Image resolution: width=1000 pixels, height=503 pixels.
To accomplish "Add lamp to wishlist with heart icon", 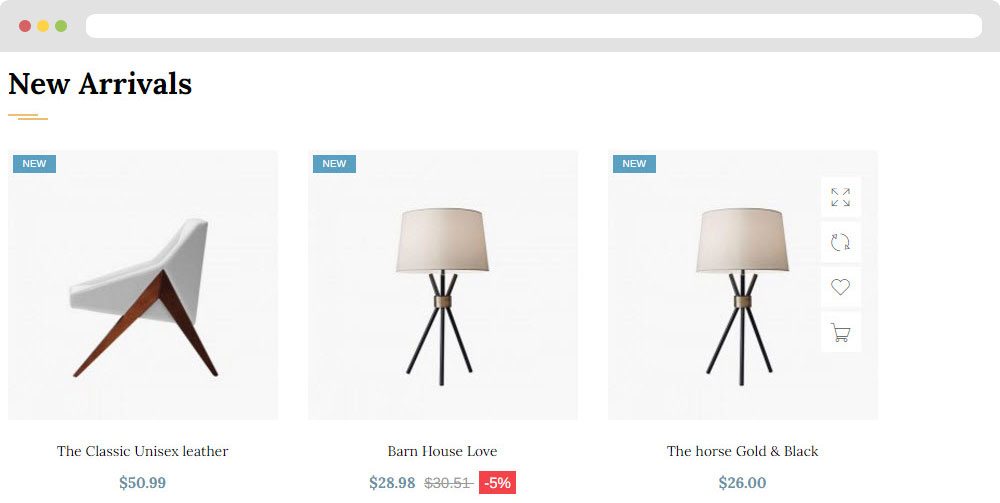I will [x=841, y=287].
